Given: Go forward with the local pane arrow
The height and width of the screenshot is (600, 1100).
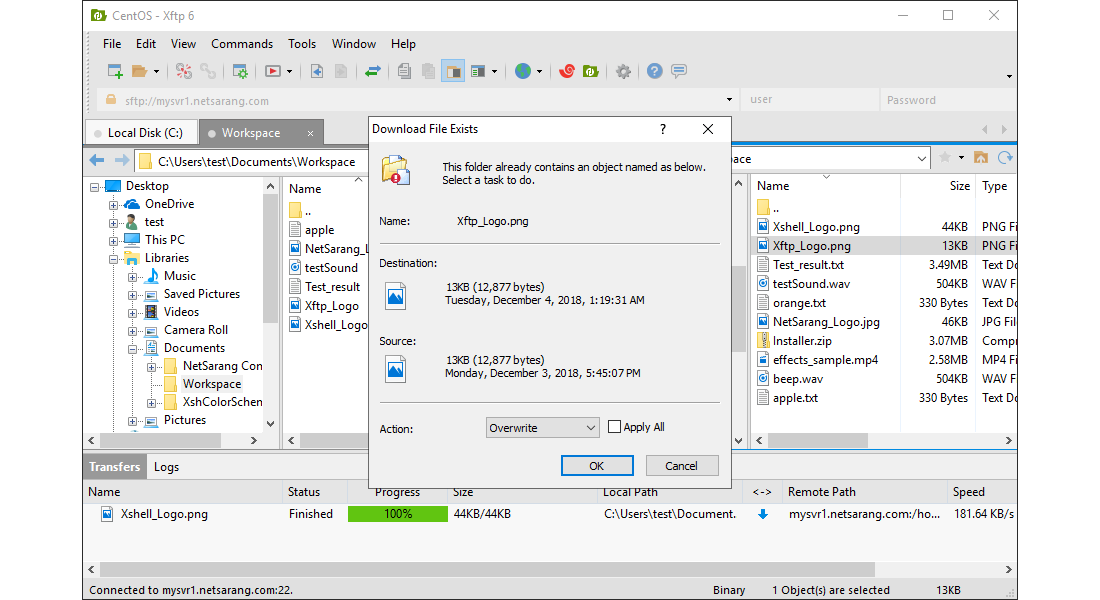Looking at the screenshot, I should click(x=122, y=161).
